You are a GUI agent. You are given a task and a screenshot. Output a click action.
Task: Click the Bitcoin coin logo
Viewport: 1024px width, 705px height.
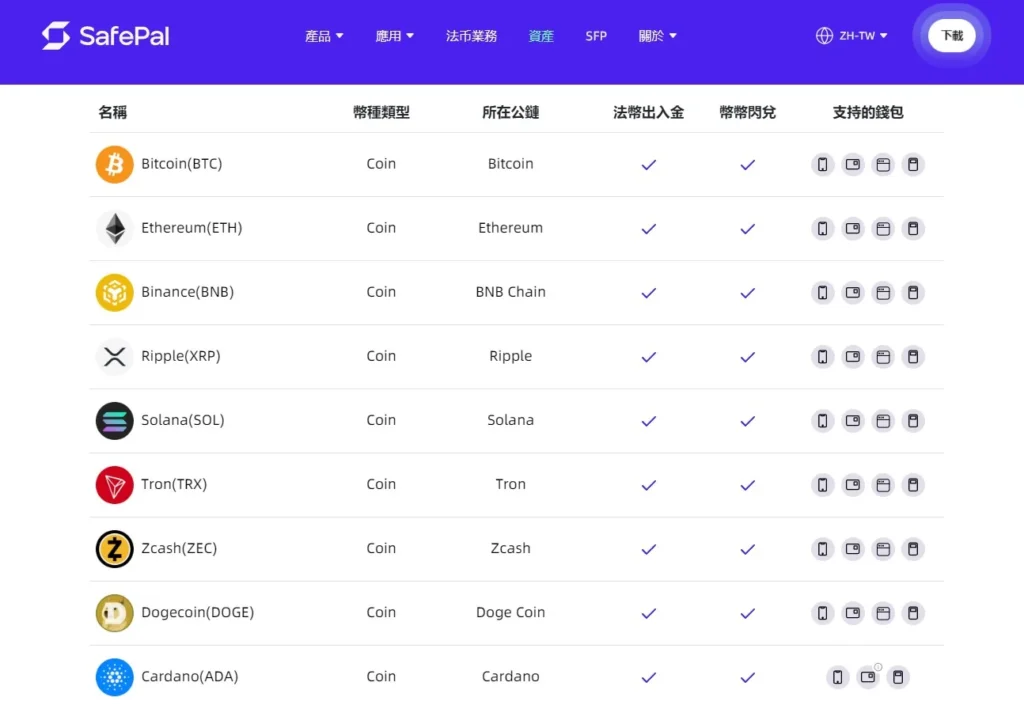click(114, 164)
